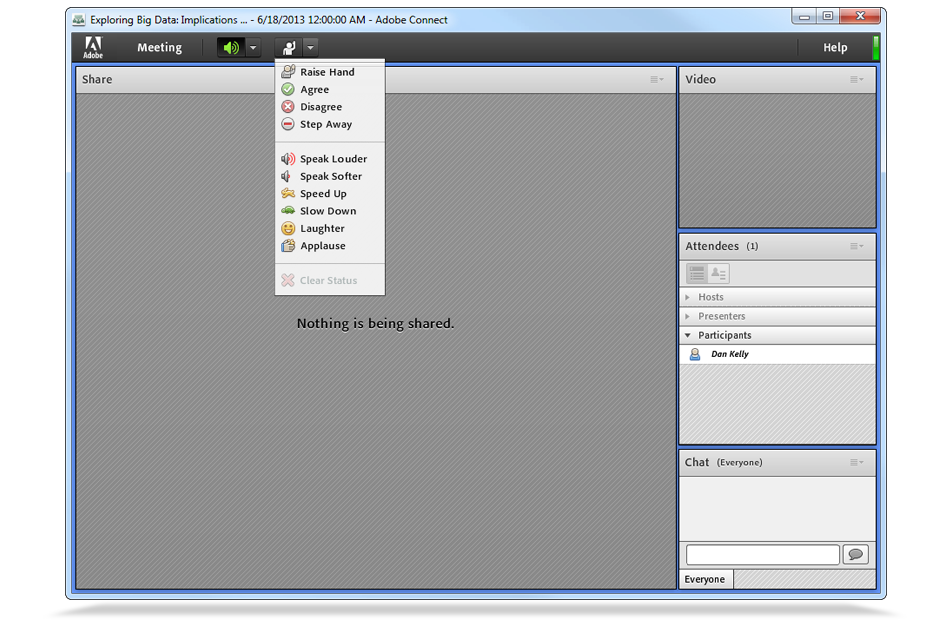
Task: Switch to attendee list view
Action: [697, 273]
